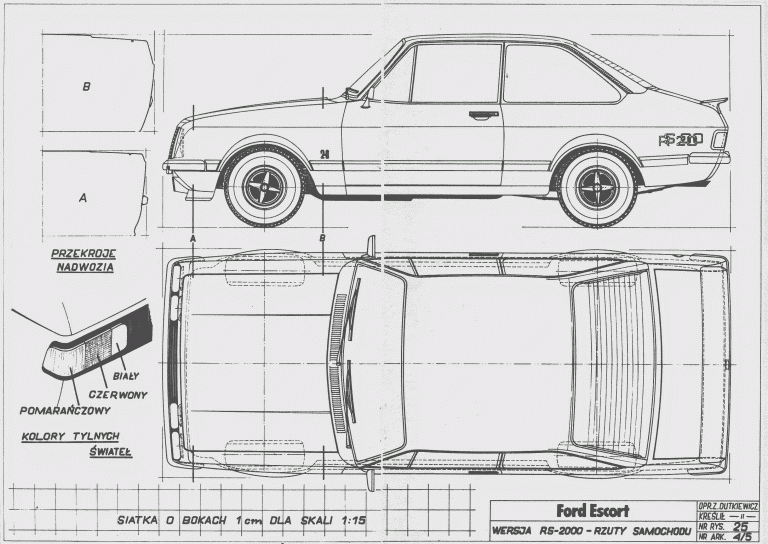The width and height of the screenshot is (768, 544).
Task: Click the roof panel in the top view
Action: (x=487, y=364)
